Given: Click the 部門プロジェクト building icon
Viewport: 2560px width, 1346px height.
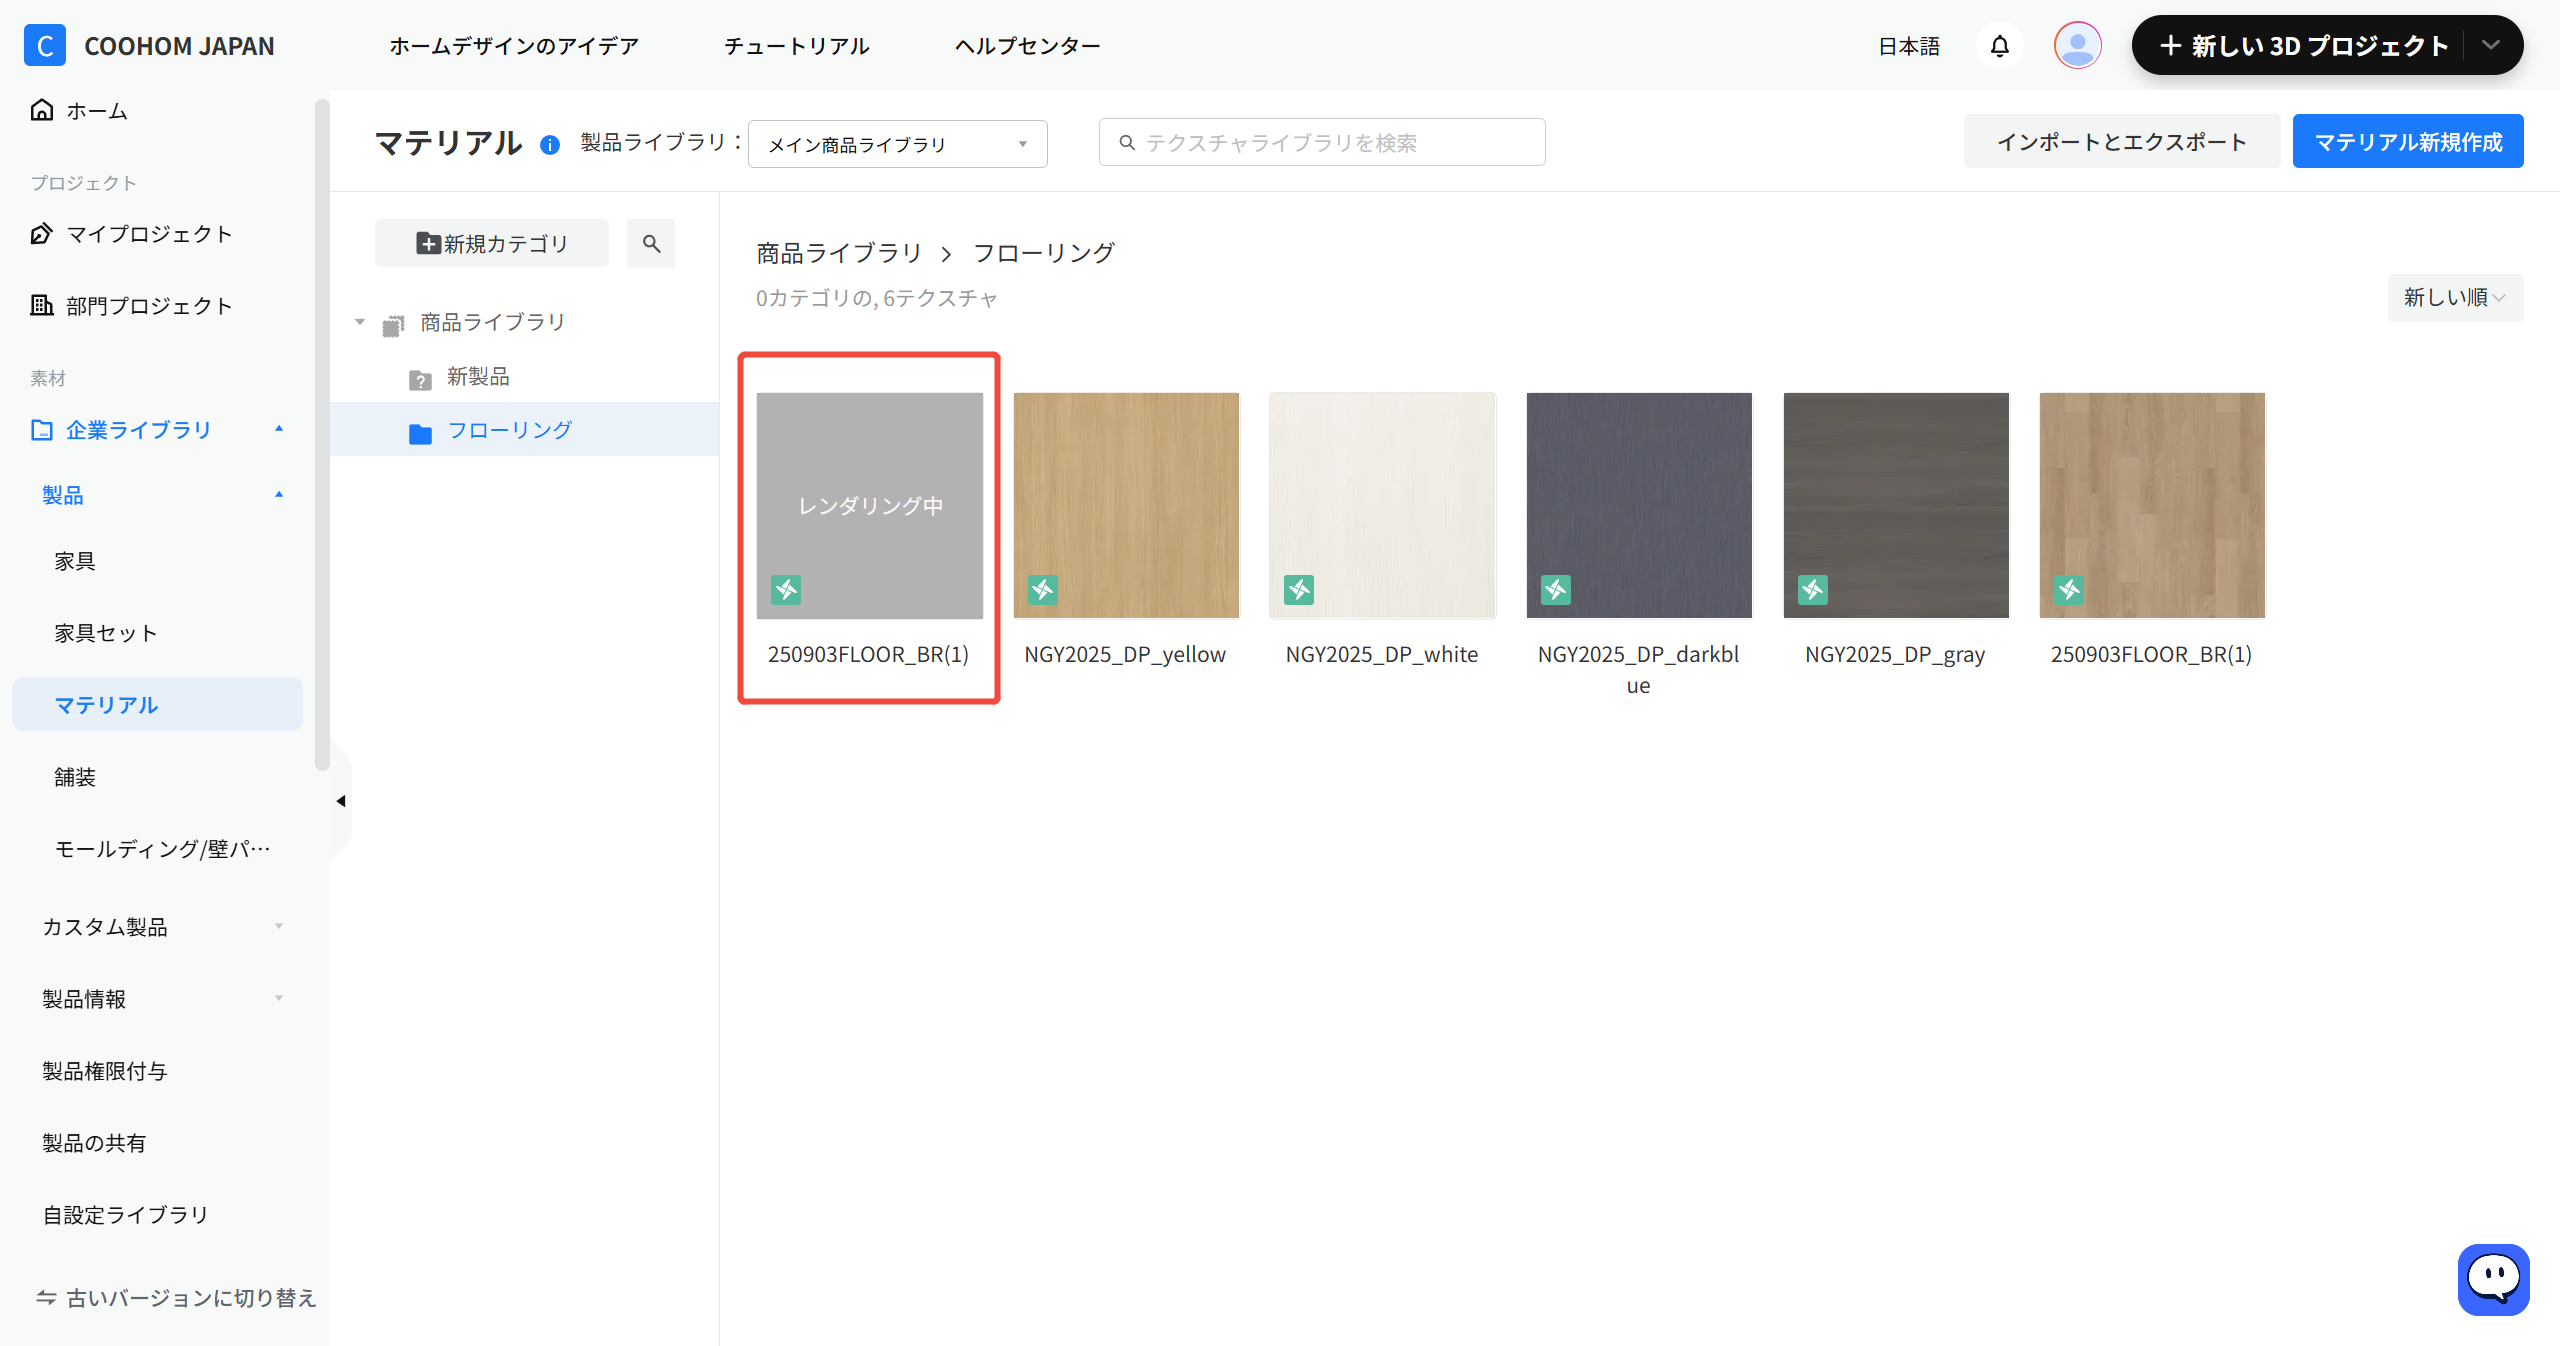Looking at the screenshot, I should click(x=42, y=305).
